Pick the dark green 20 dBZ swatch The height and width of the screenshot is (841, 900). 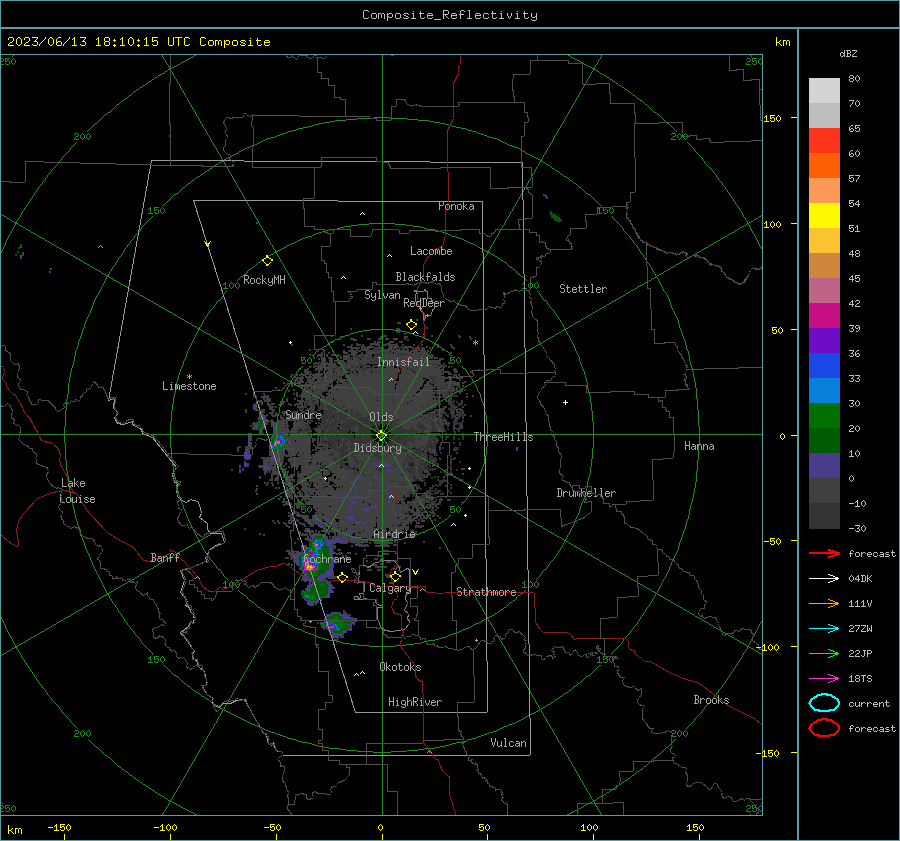(x=824, y=440)
